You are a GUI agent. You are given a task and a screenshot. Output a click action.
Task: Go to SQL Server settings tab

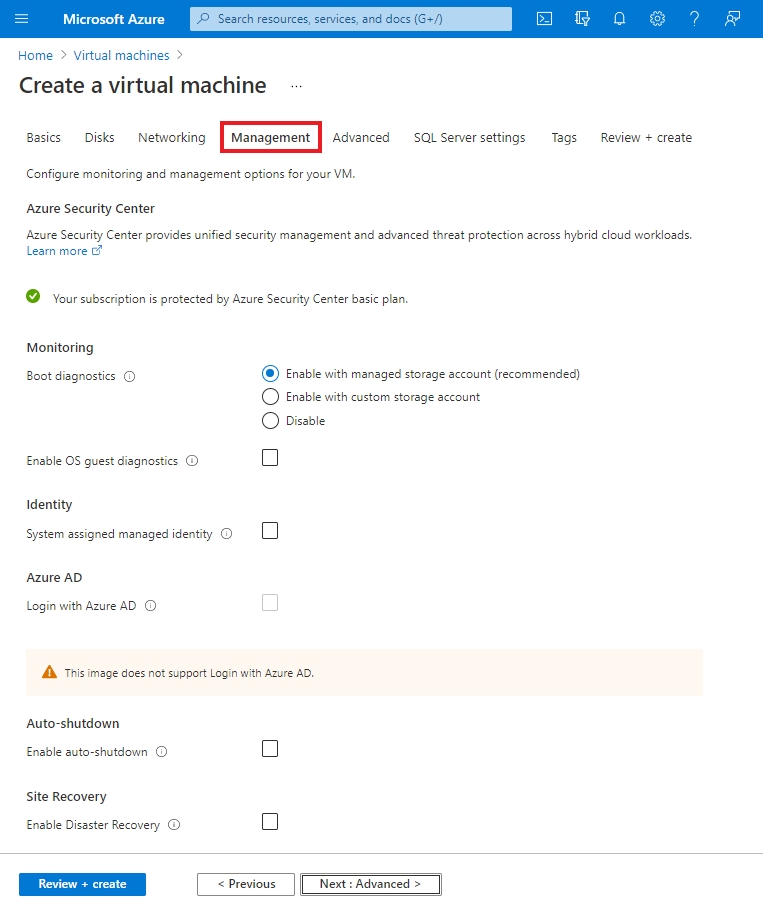(469, 138)
